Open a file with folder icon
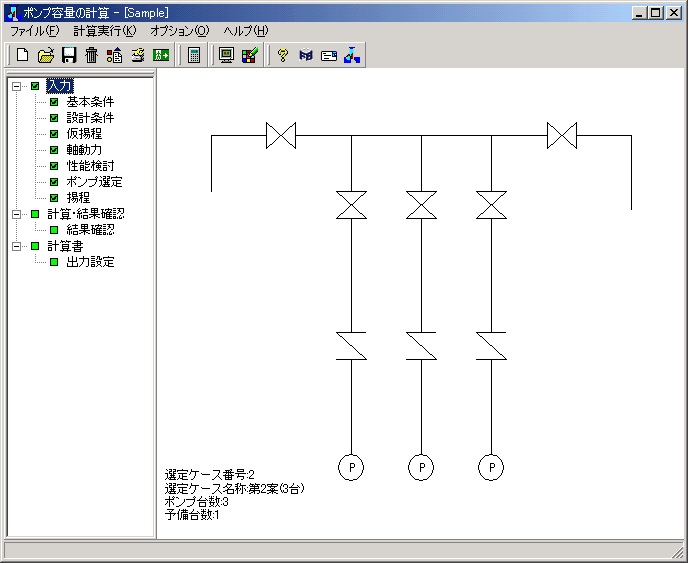This screenshot has width=688, height=563. [46, 55]
